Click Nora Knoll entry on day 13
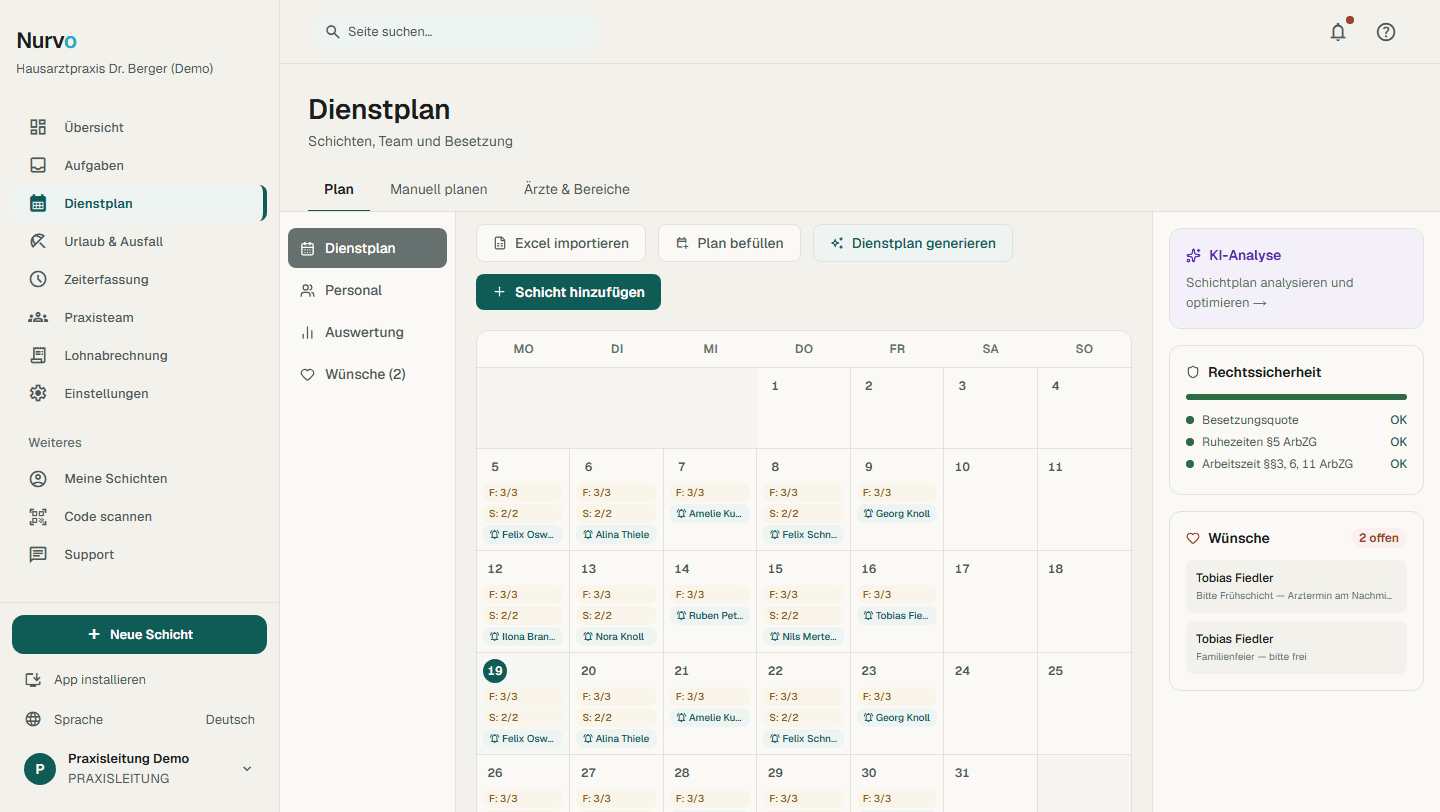This screenshot has height=812, width=1440. tap(616, 637)
